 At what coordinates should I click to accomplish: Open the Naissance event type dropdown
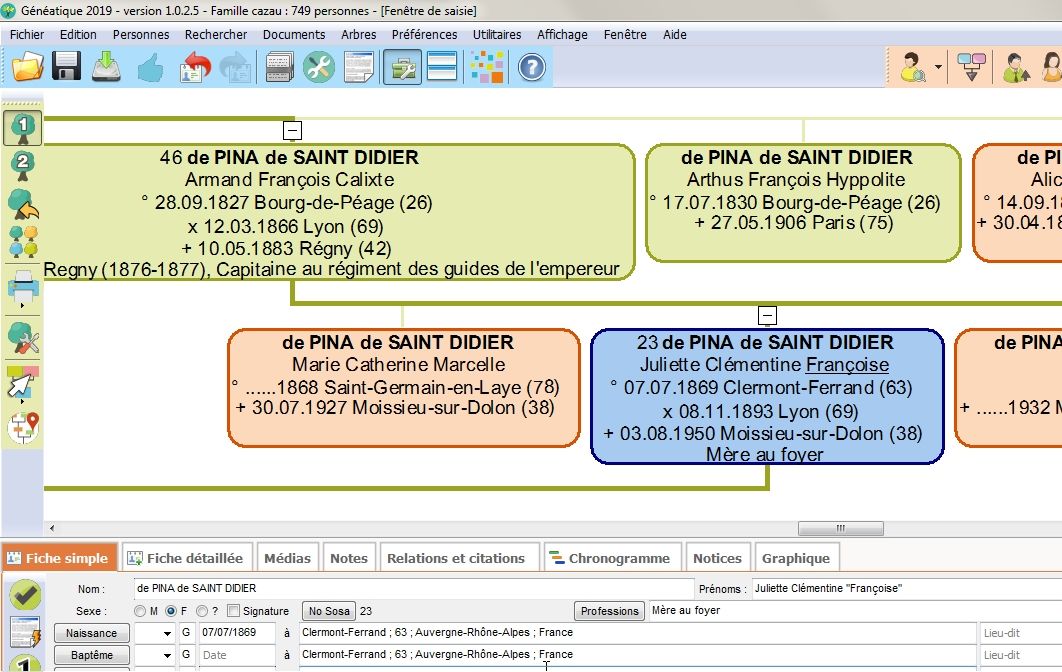tap(167, 632)
